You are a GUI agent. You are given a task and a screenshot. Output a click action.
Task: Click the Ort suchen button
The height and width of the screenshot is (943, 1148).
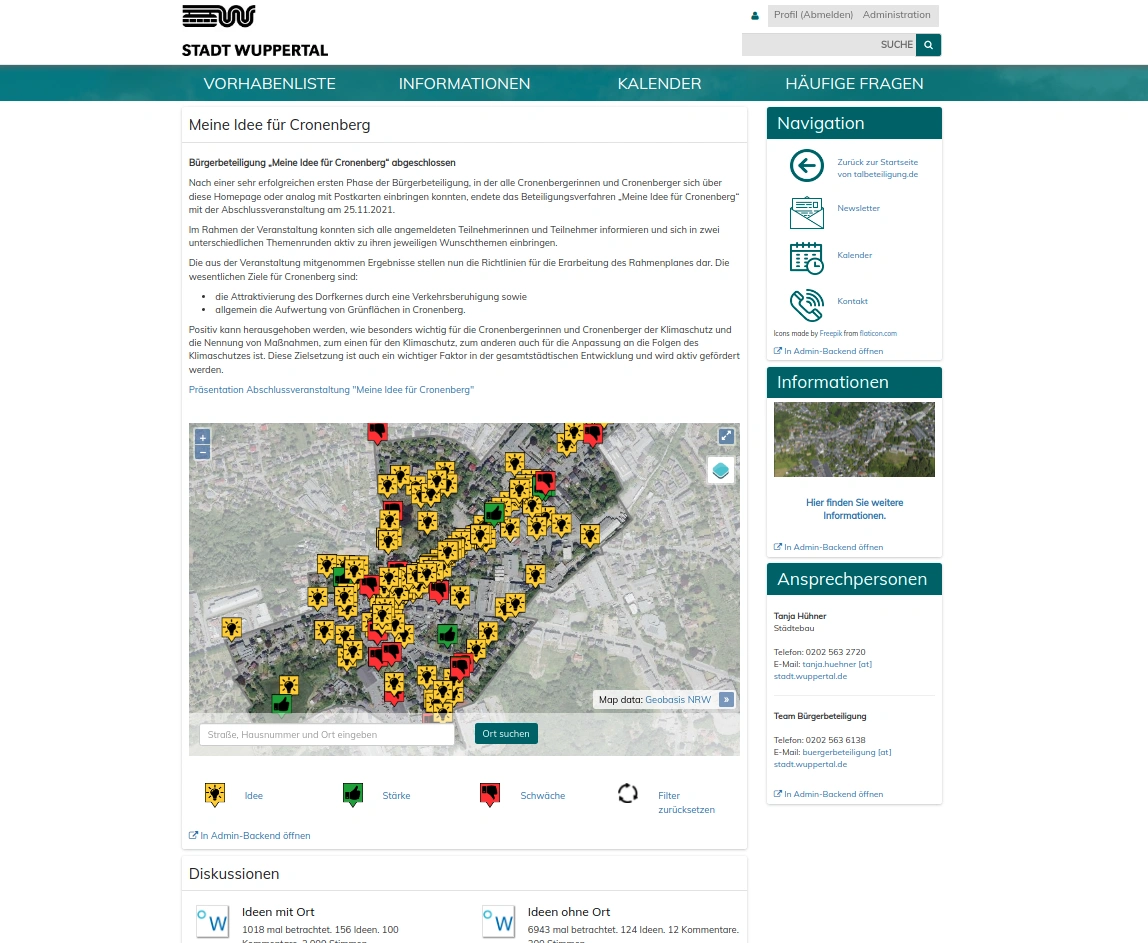click(x=506, y=734)
